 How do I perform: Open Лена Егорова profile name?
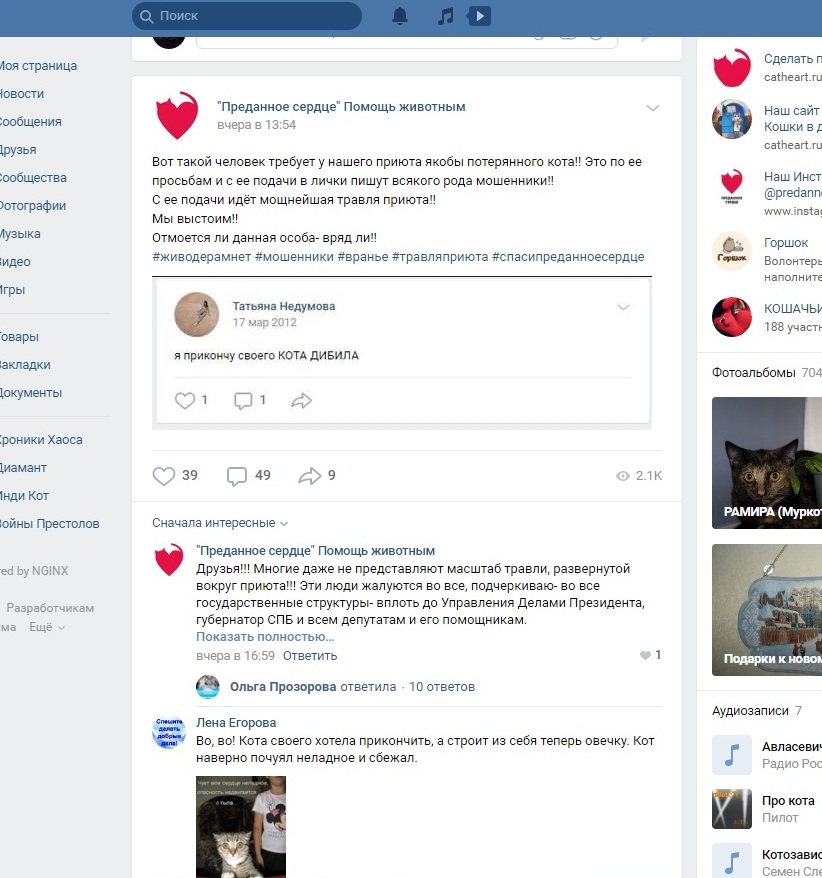click(236, 723)
